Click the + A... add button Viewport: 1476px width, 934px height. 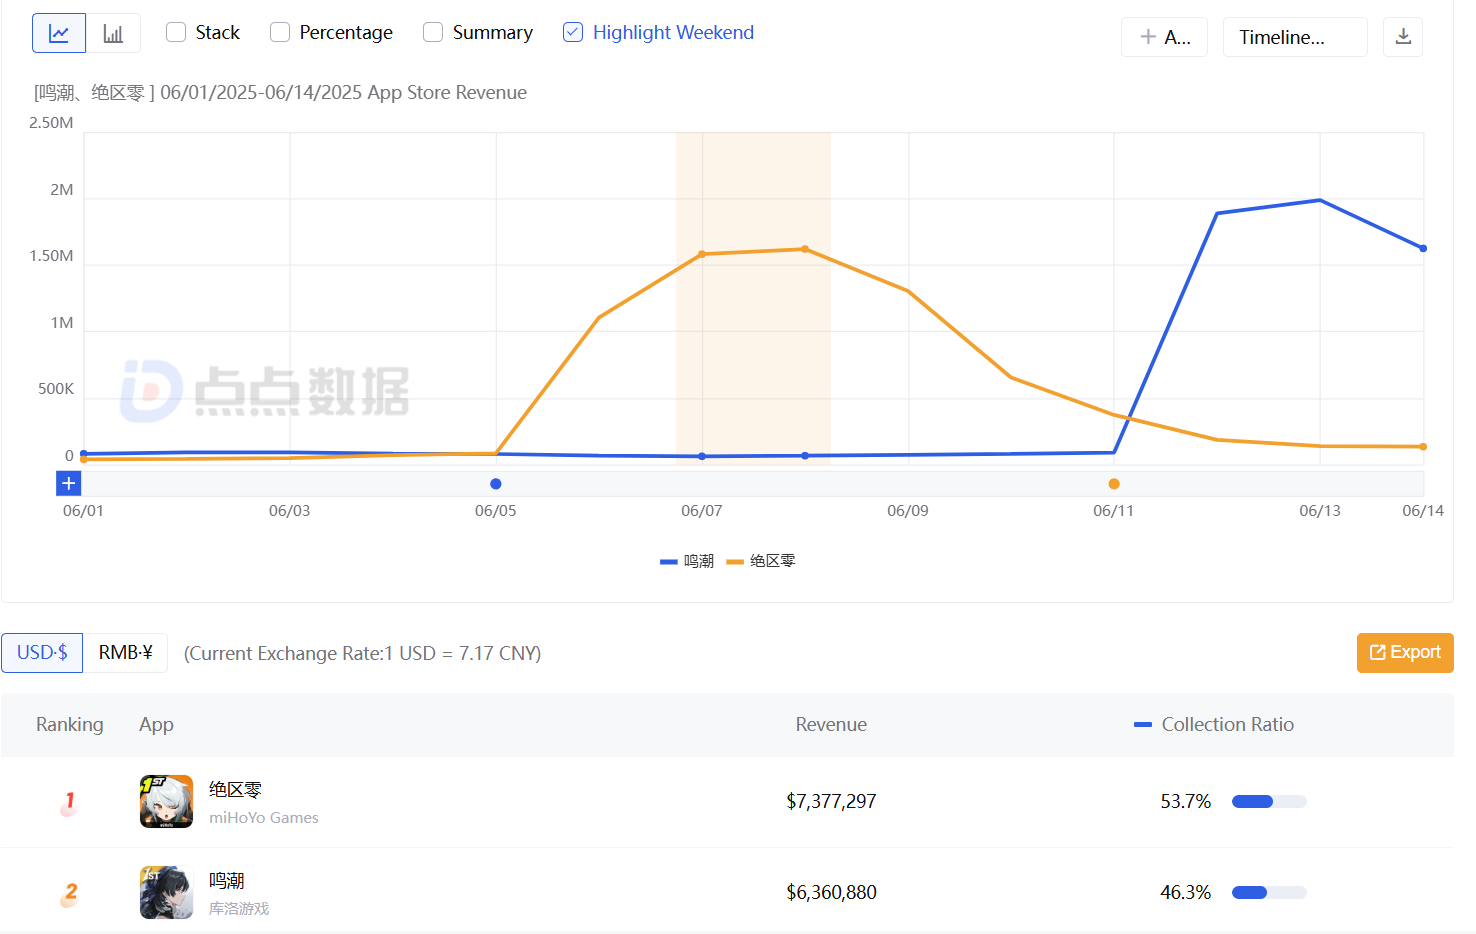pos(1164,37)
